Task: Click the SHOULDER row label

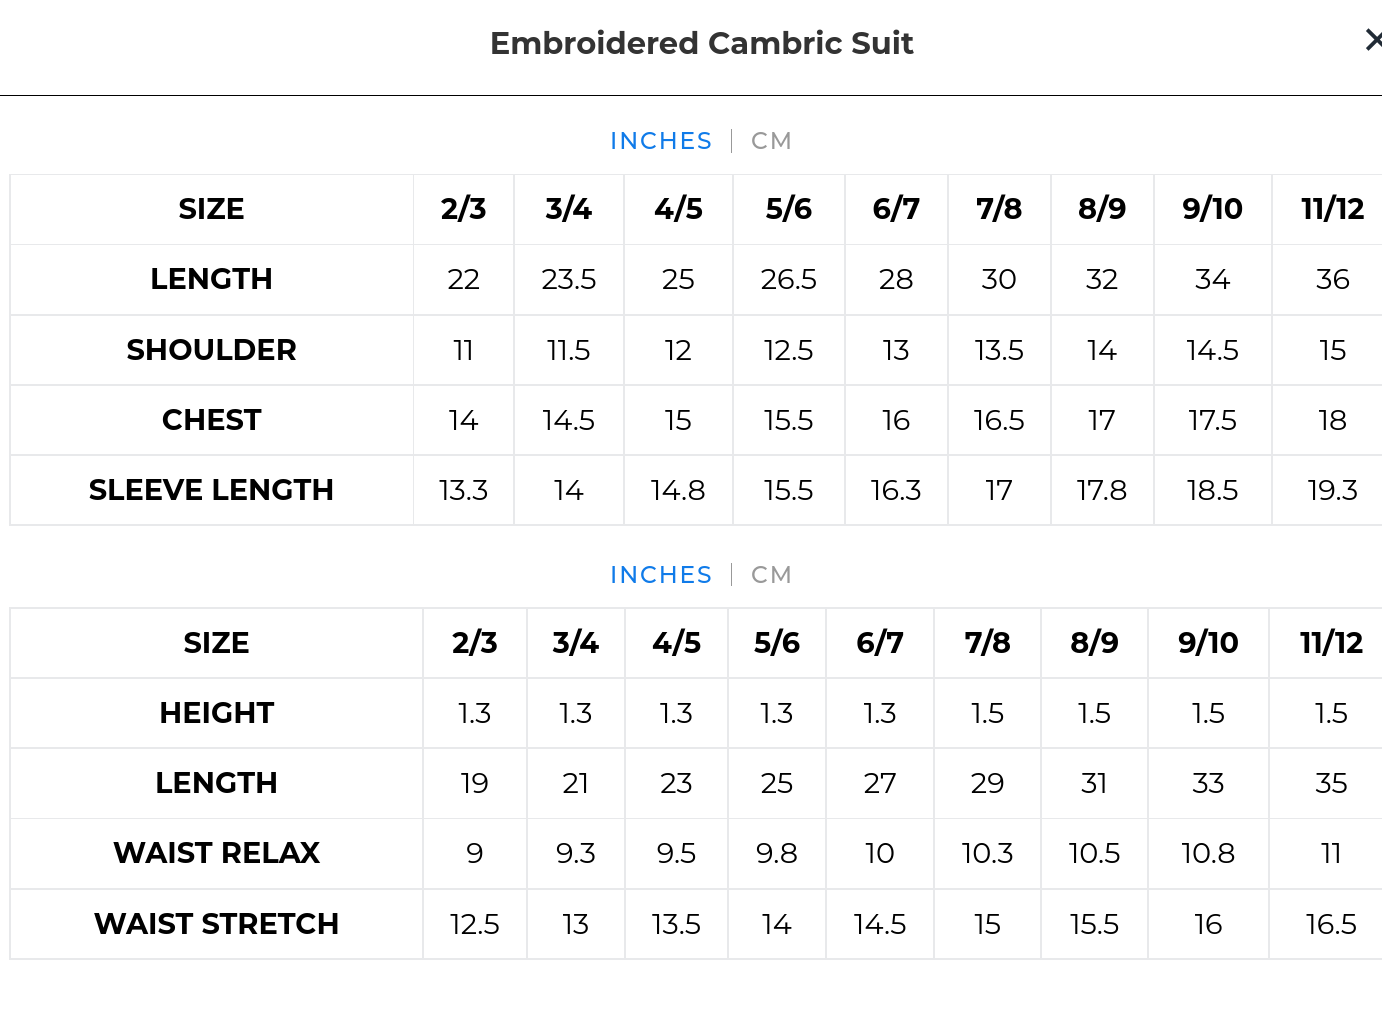Action: pos(211,350)
